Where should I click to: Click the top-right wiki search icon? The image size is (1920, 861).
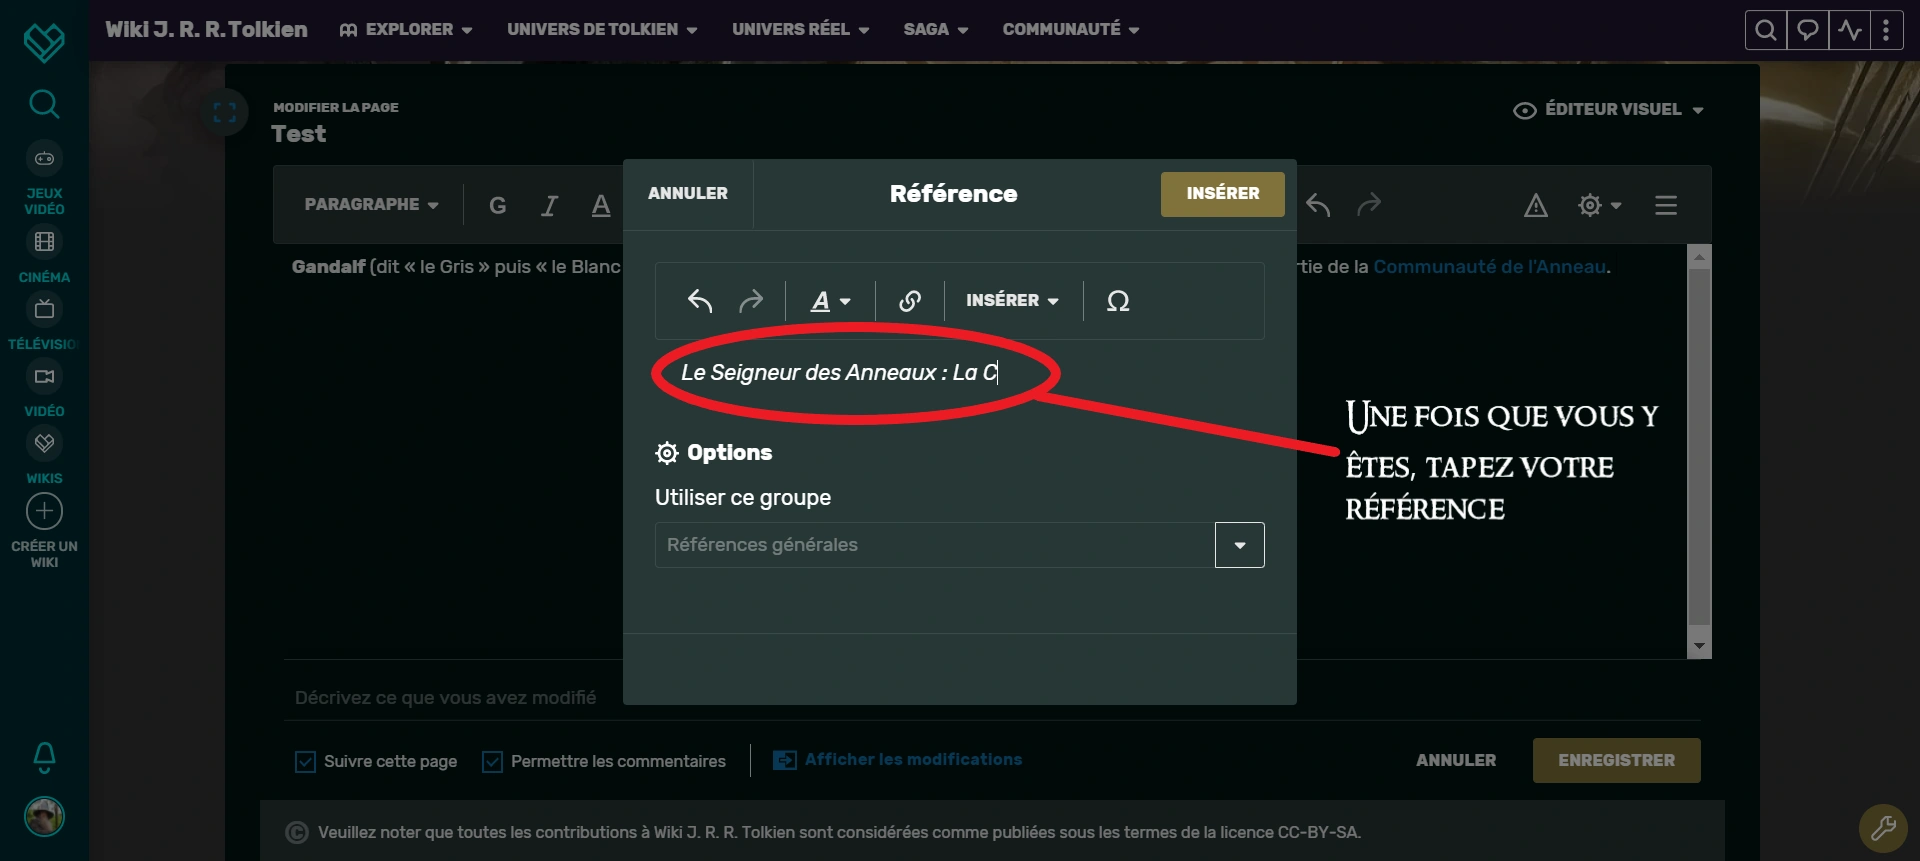pos(1766,30)
